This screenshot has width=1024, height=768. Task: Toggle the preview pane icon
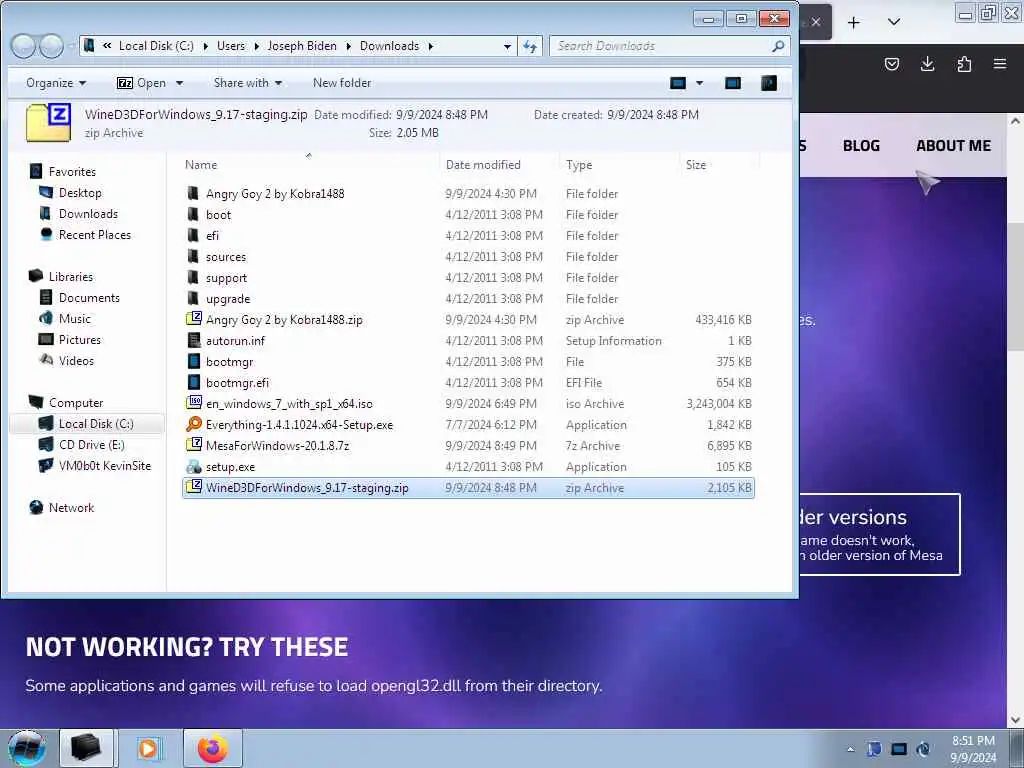(733, 83)
